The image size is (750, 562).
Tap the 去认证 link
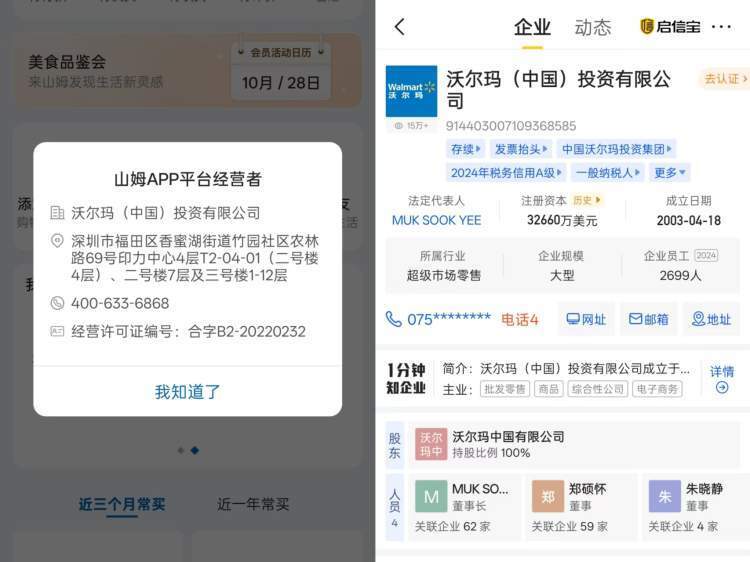pos(725,78)
